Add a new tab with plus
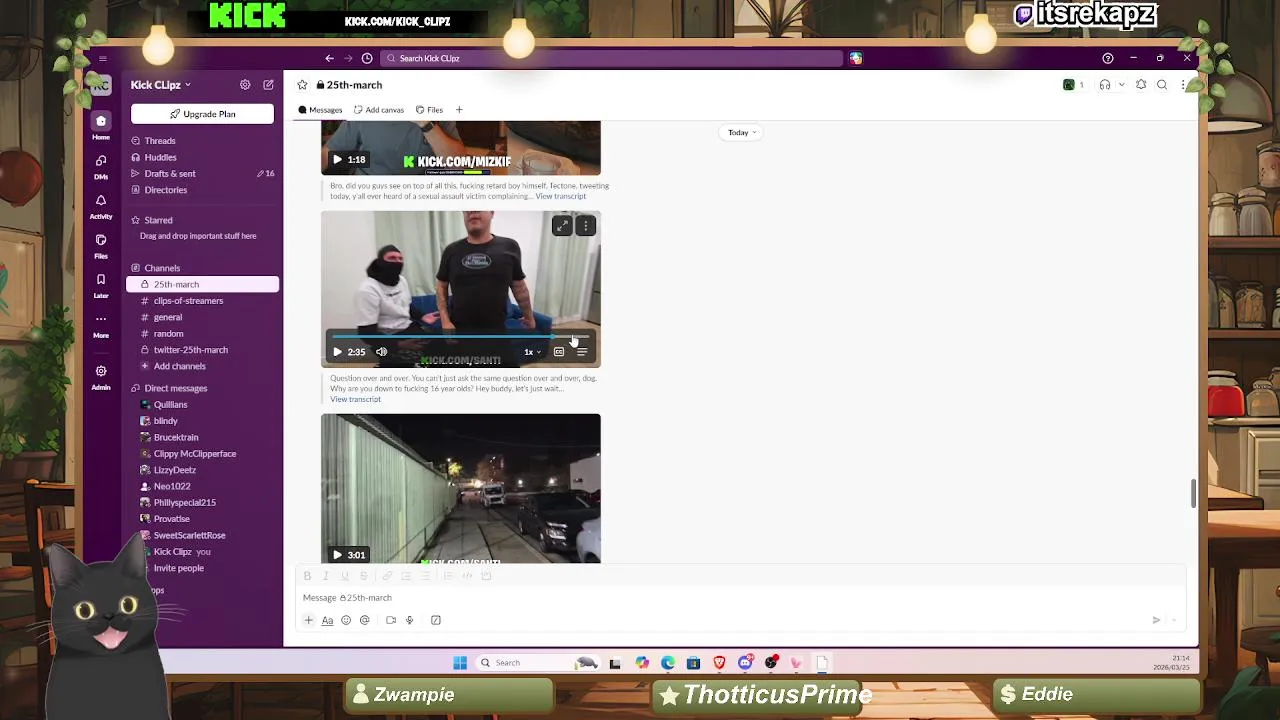This screenshot has width=1280, height=720. point(459,110)
